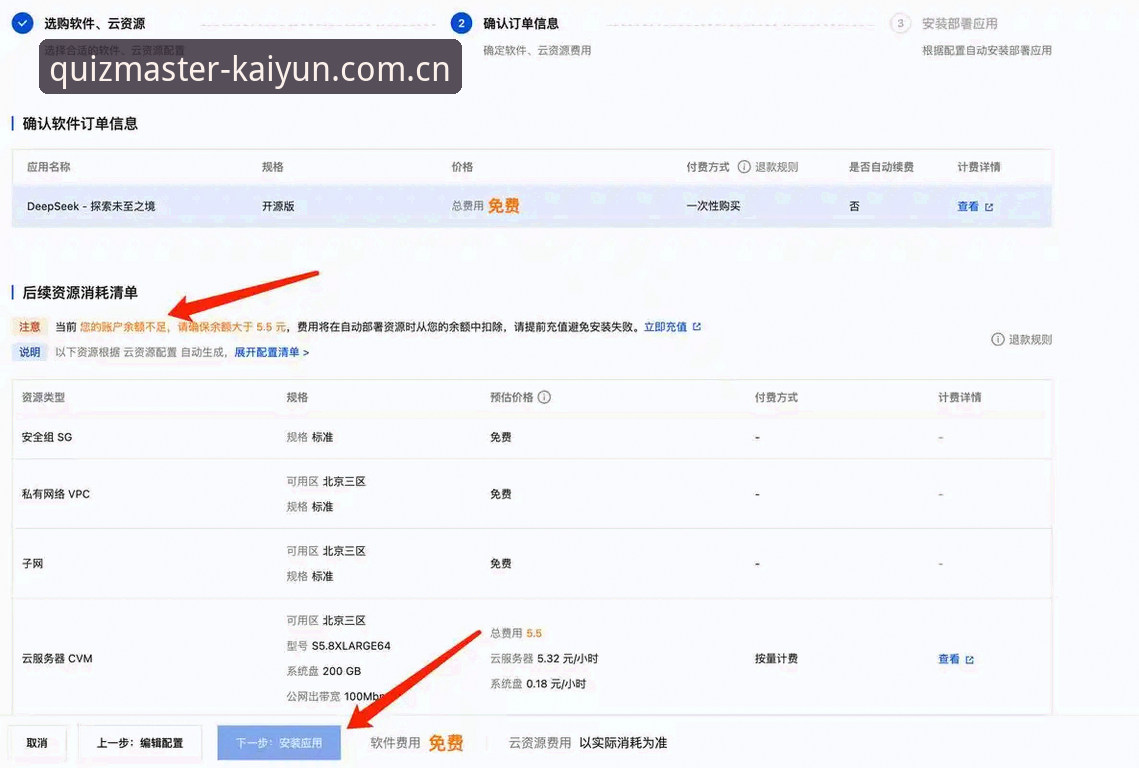
Task: Click the 注意 notice tag
Action: click(x=30, y=327)
